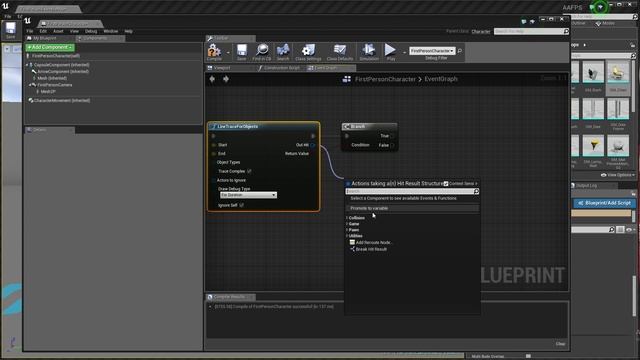Toggle the Ignore Self checkbox
This screenshot has height=360, width=640.
pos(241,205)
